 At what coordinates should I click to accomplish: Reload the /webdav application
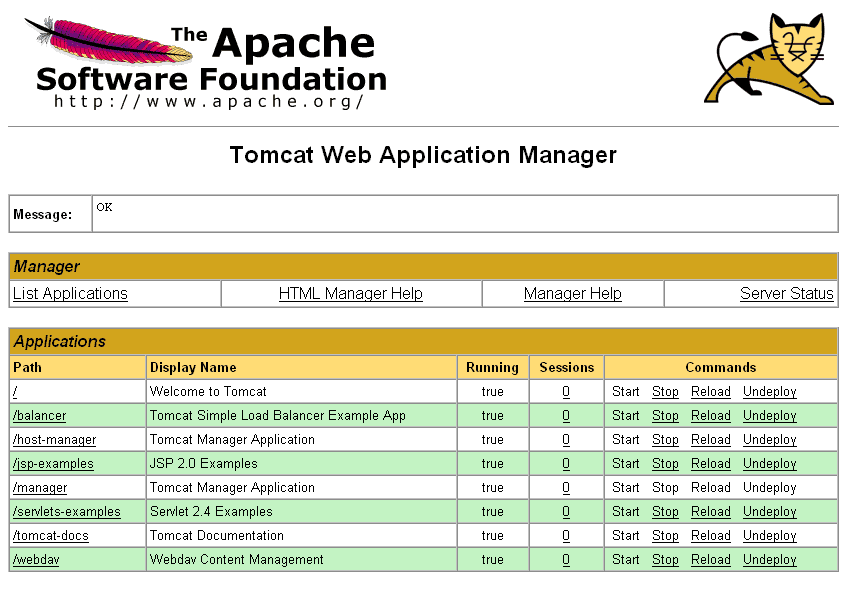711,560
